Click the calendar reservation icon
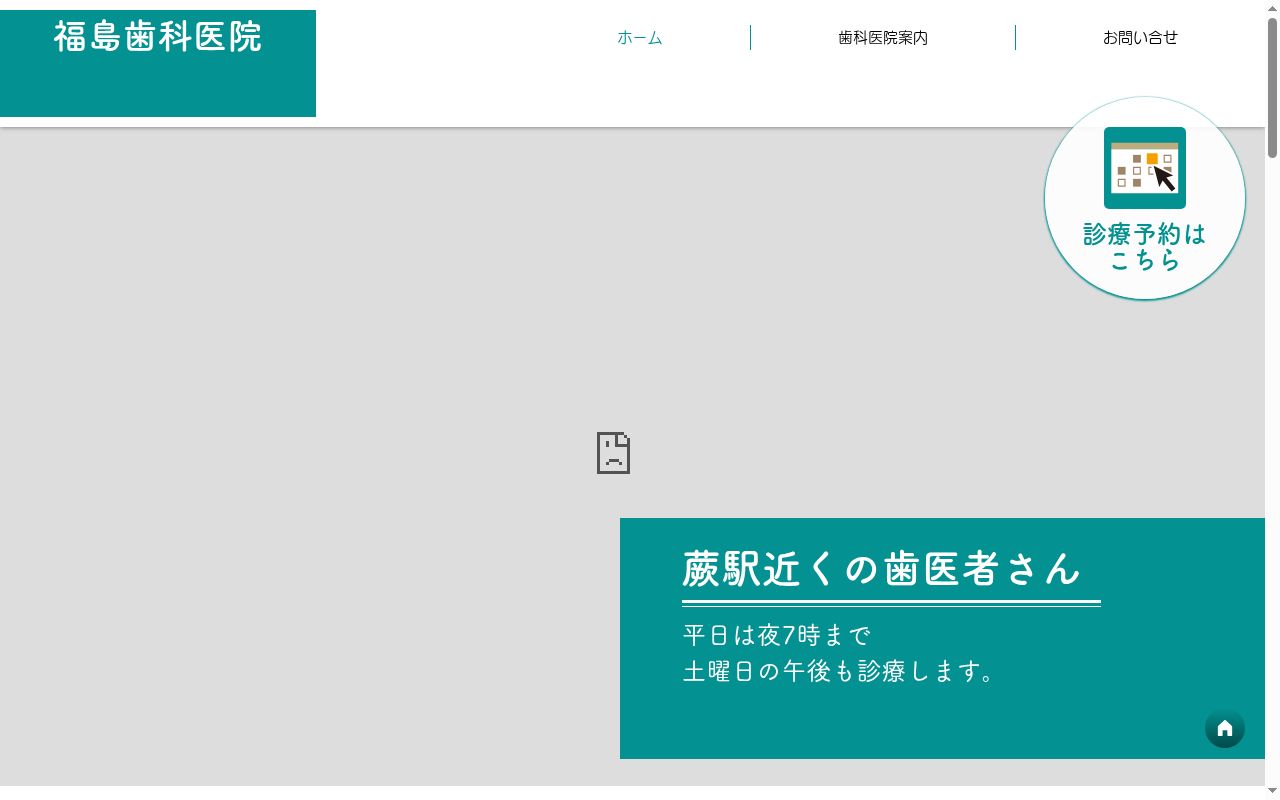Screen dimensions: 1280x800 point(1145,168)
